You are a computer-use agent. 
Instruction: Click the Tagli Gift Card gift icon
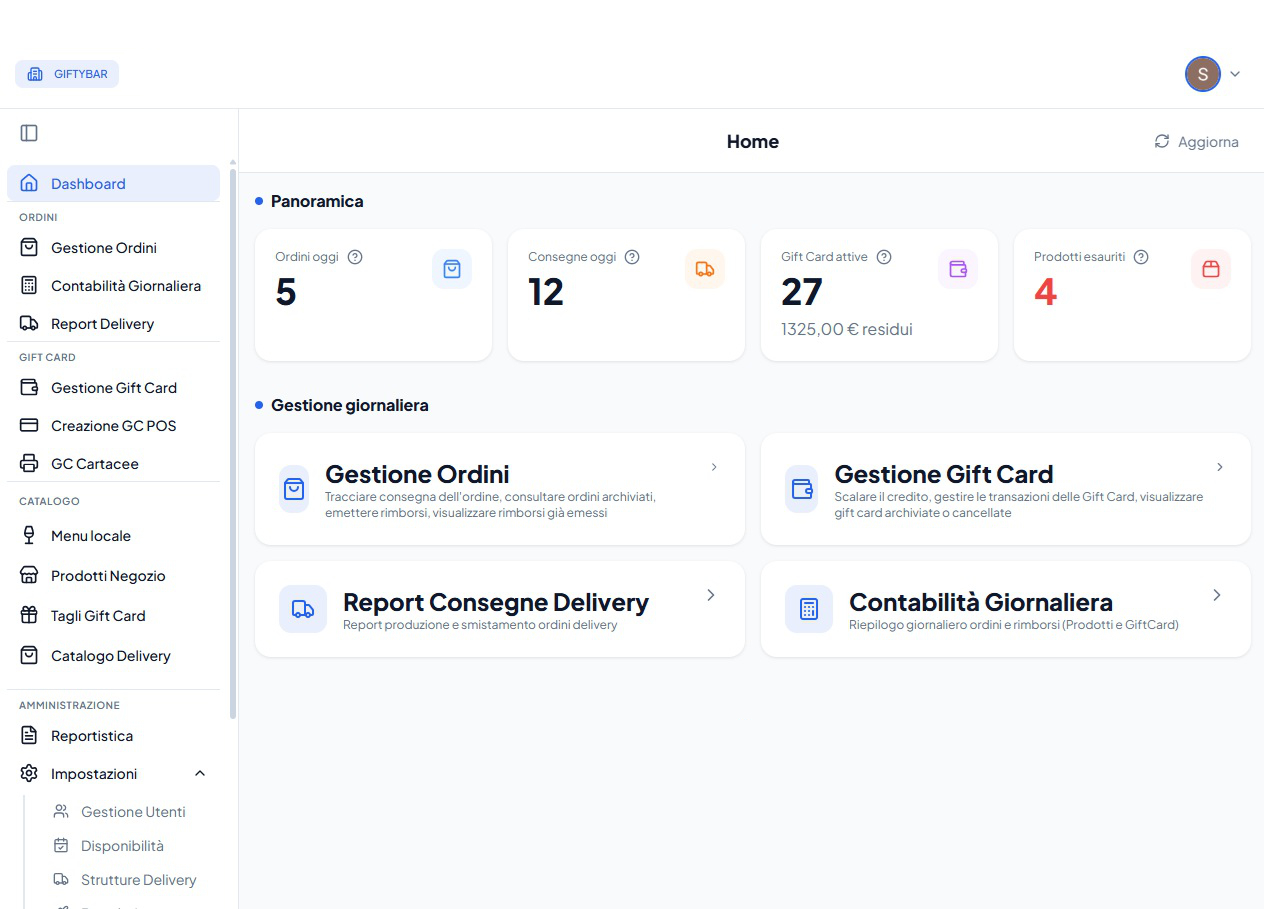tap(29, 615)
